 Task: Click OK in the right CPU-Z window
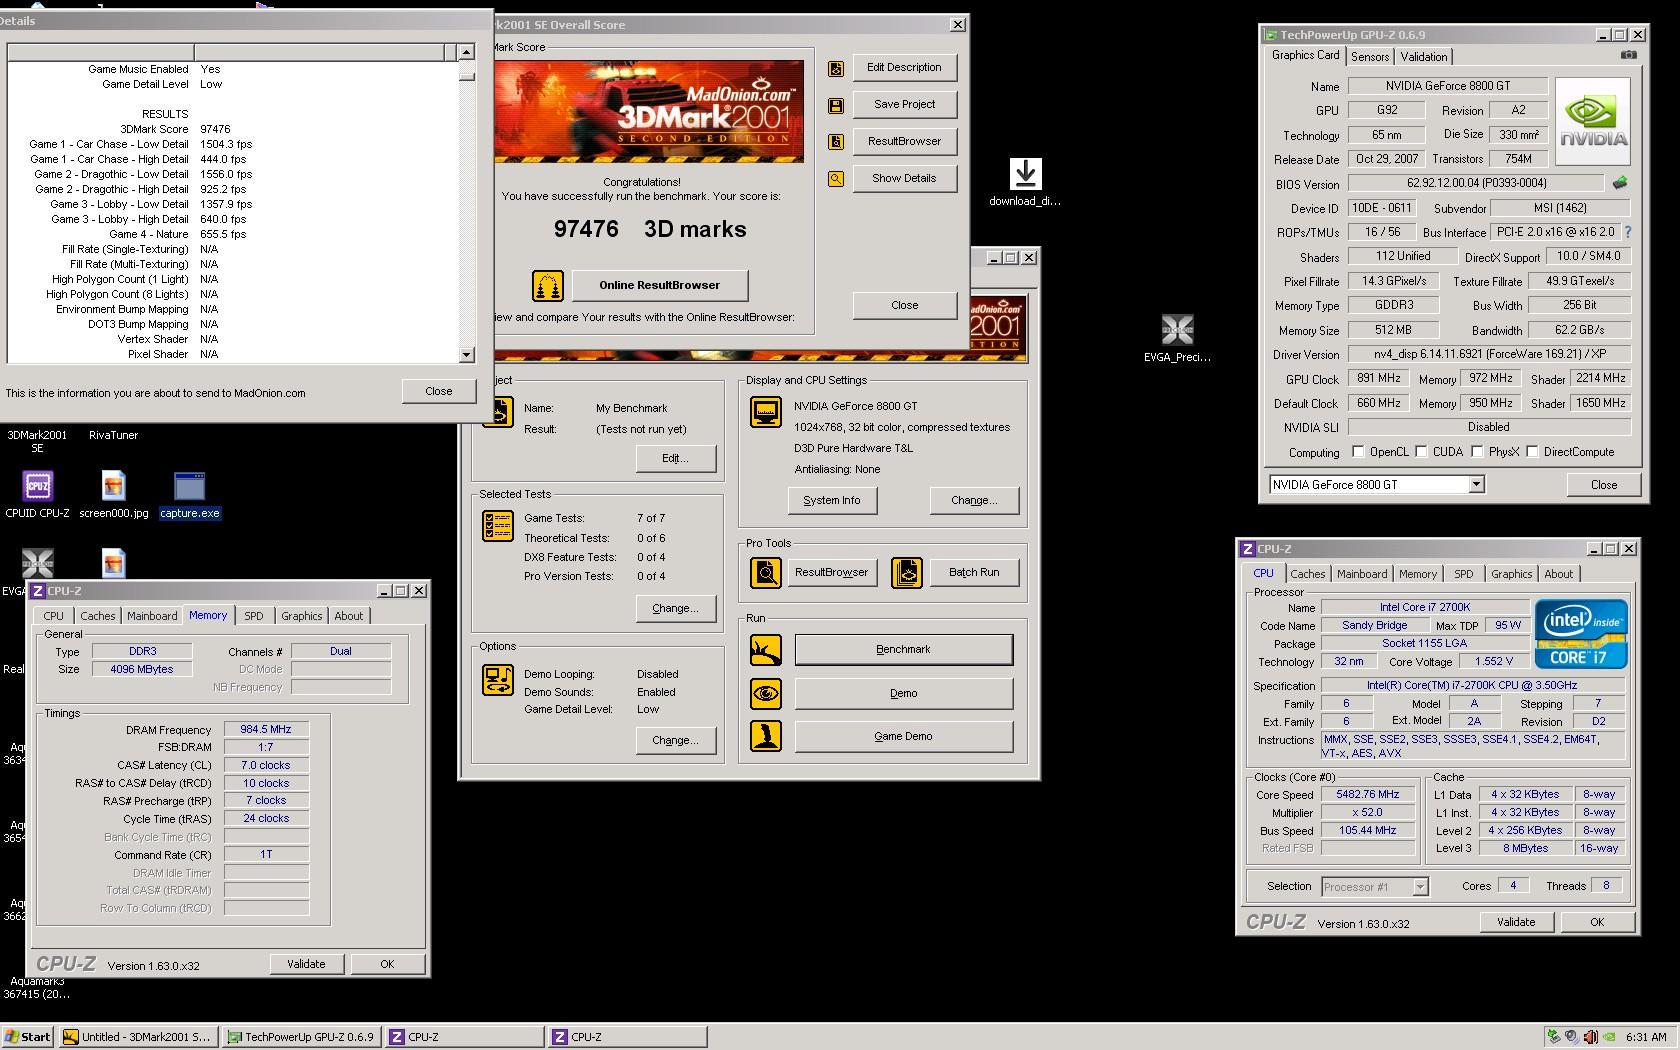pyautogui.click(x=1597, y=922)
